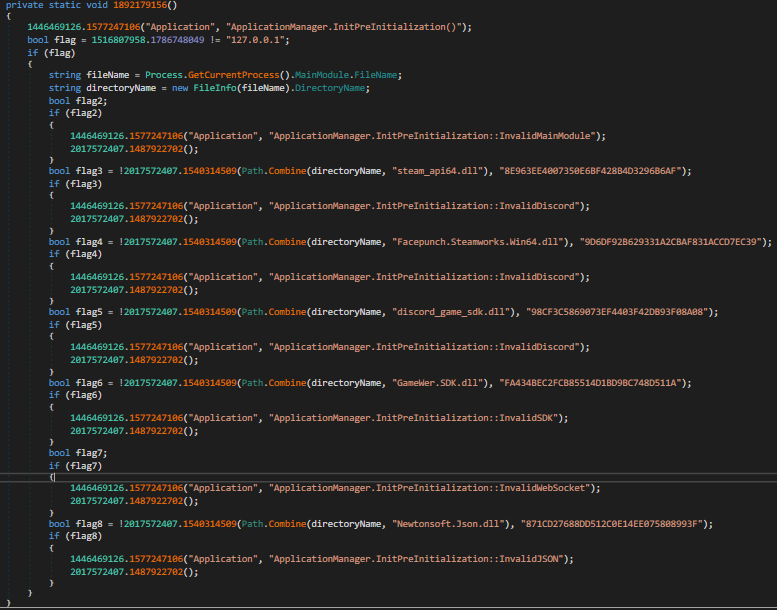Click the "bool flag7;" declaration
Screen dimensions: 777x610
tap(78, 453)
